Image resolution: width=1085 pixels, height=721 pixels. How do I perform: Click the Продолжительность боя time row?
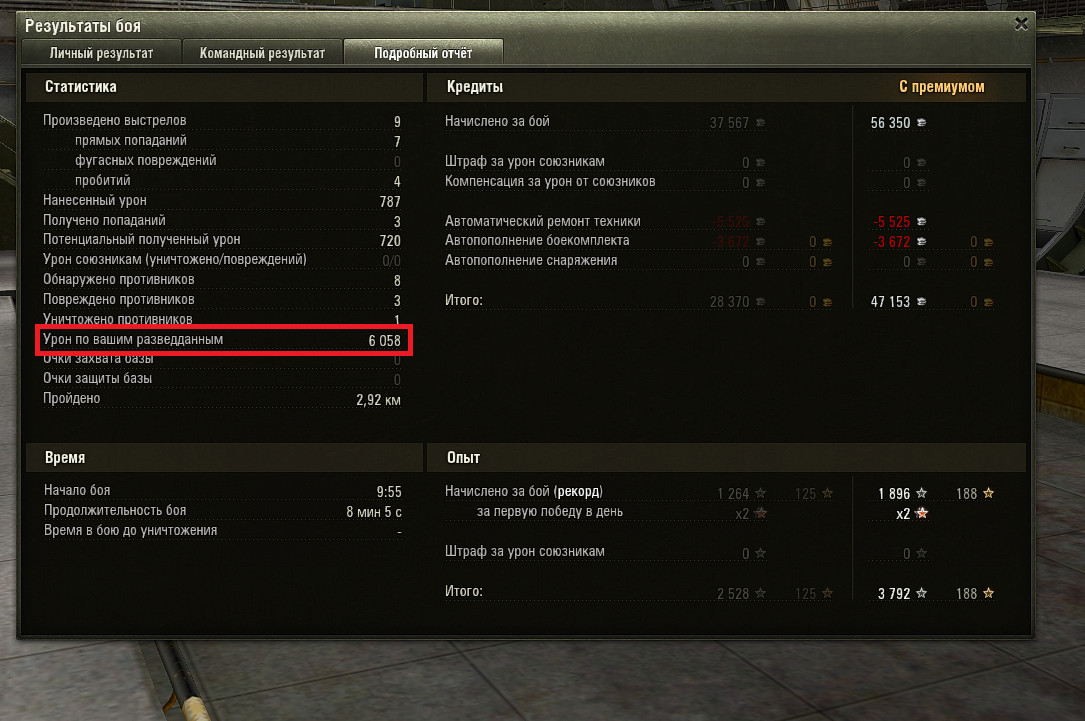pos(222,511)
